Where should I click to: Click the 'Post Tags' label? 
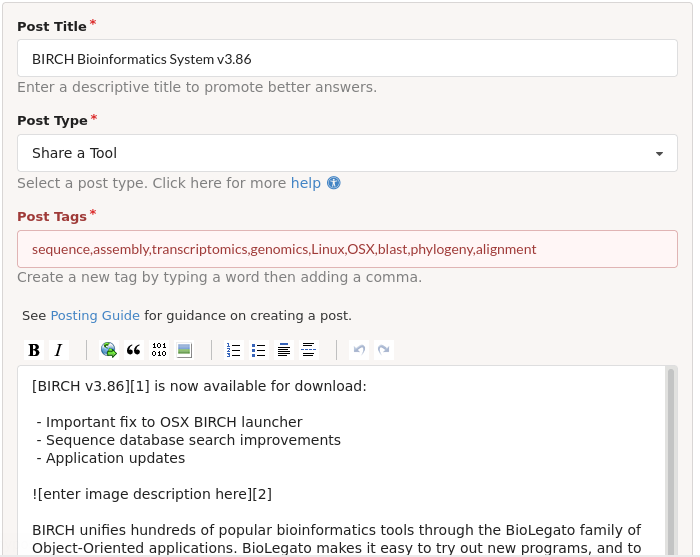(52, 216)
